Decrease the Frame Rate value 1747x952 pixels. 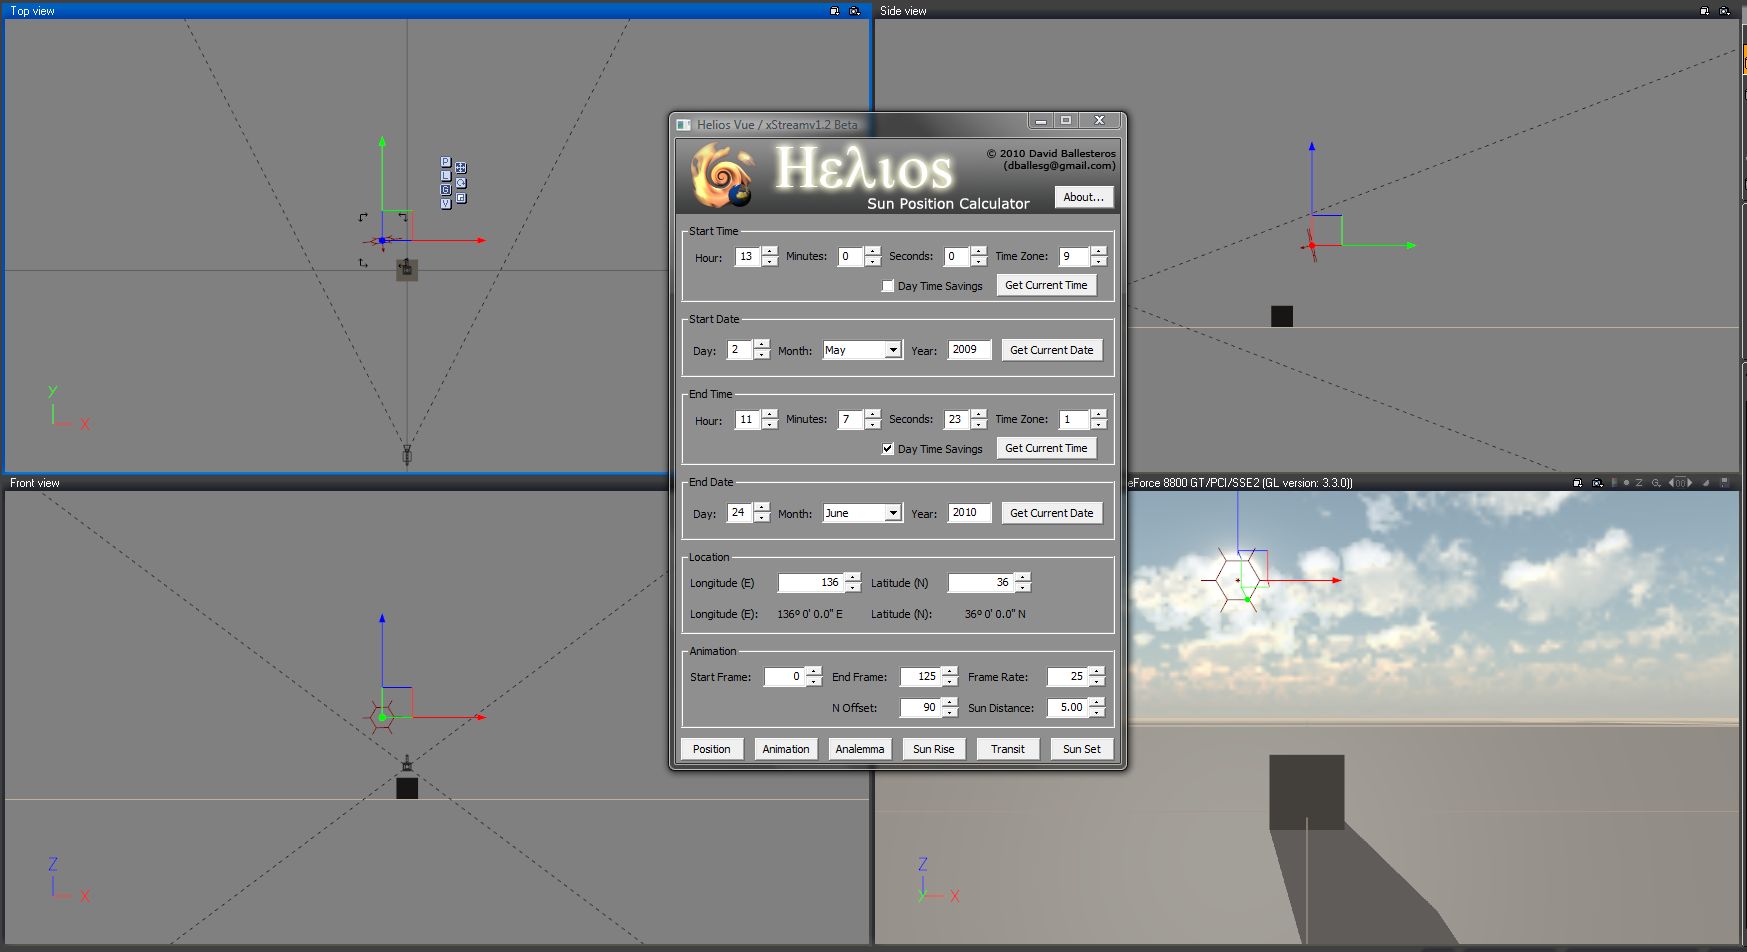(1097, 682)
